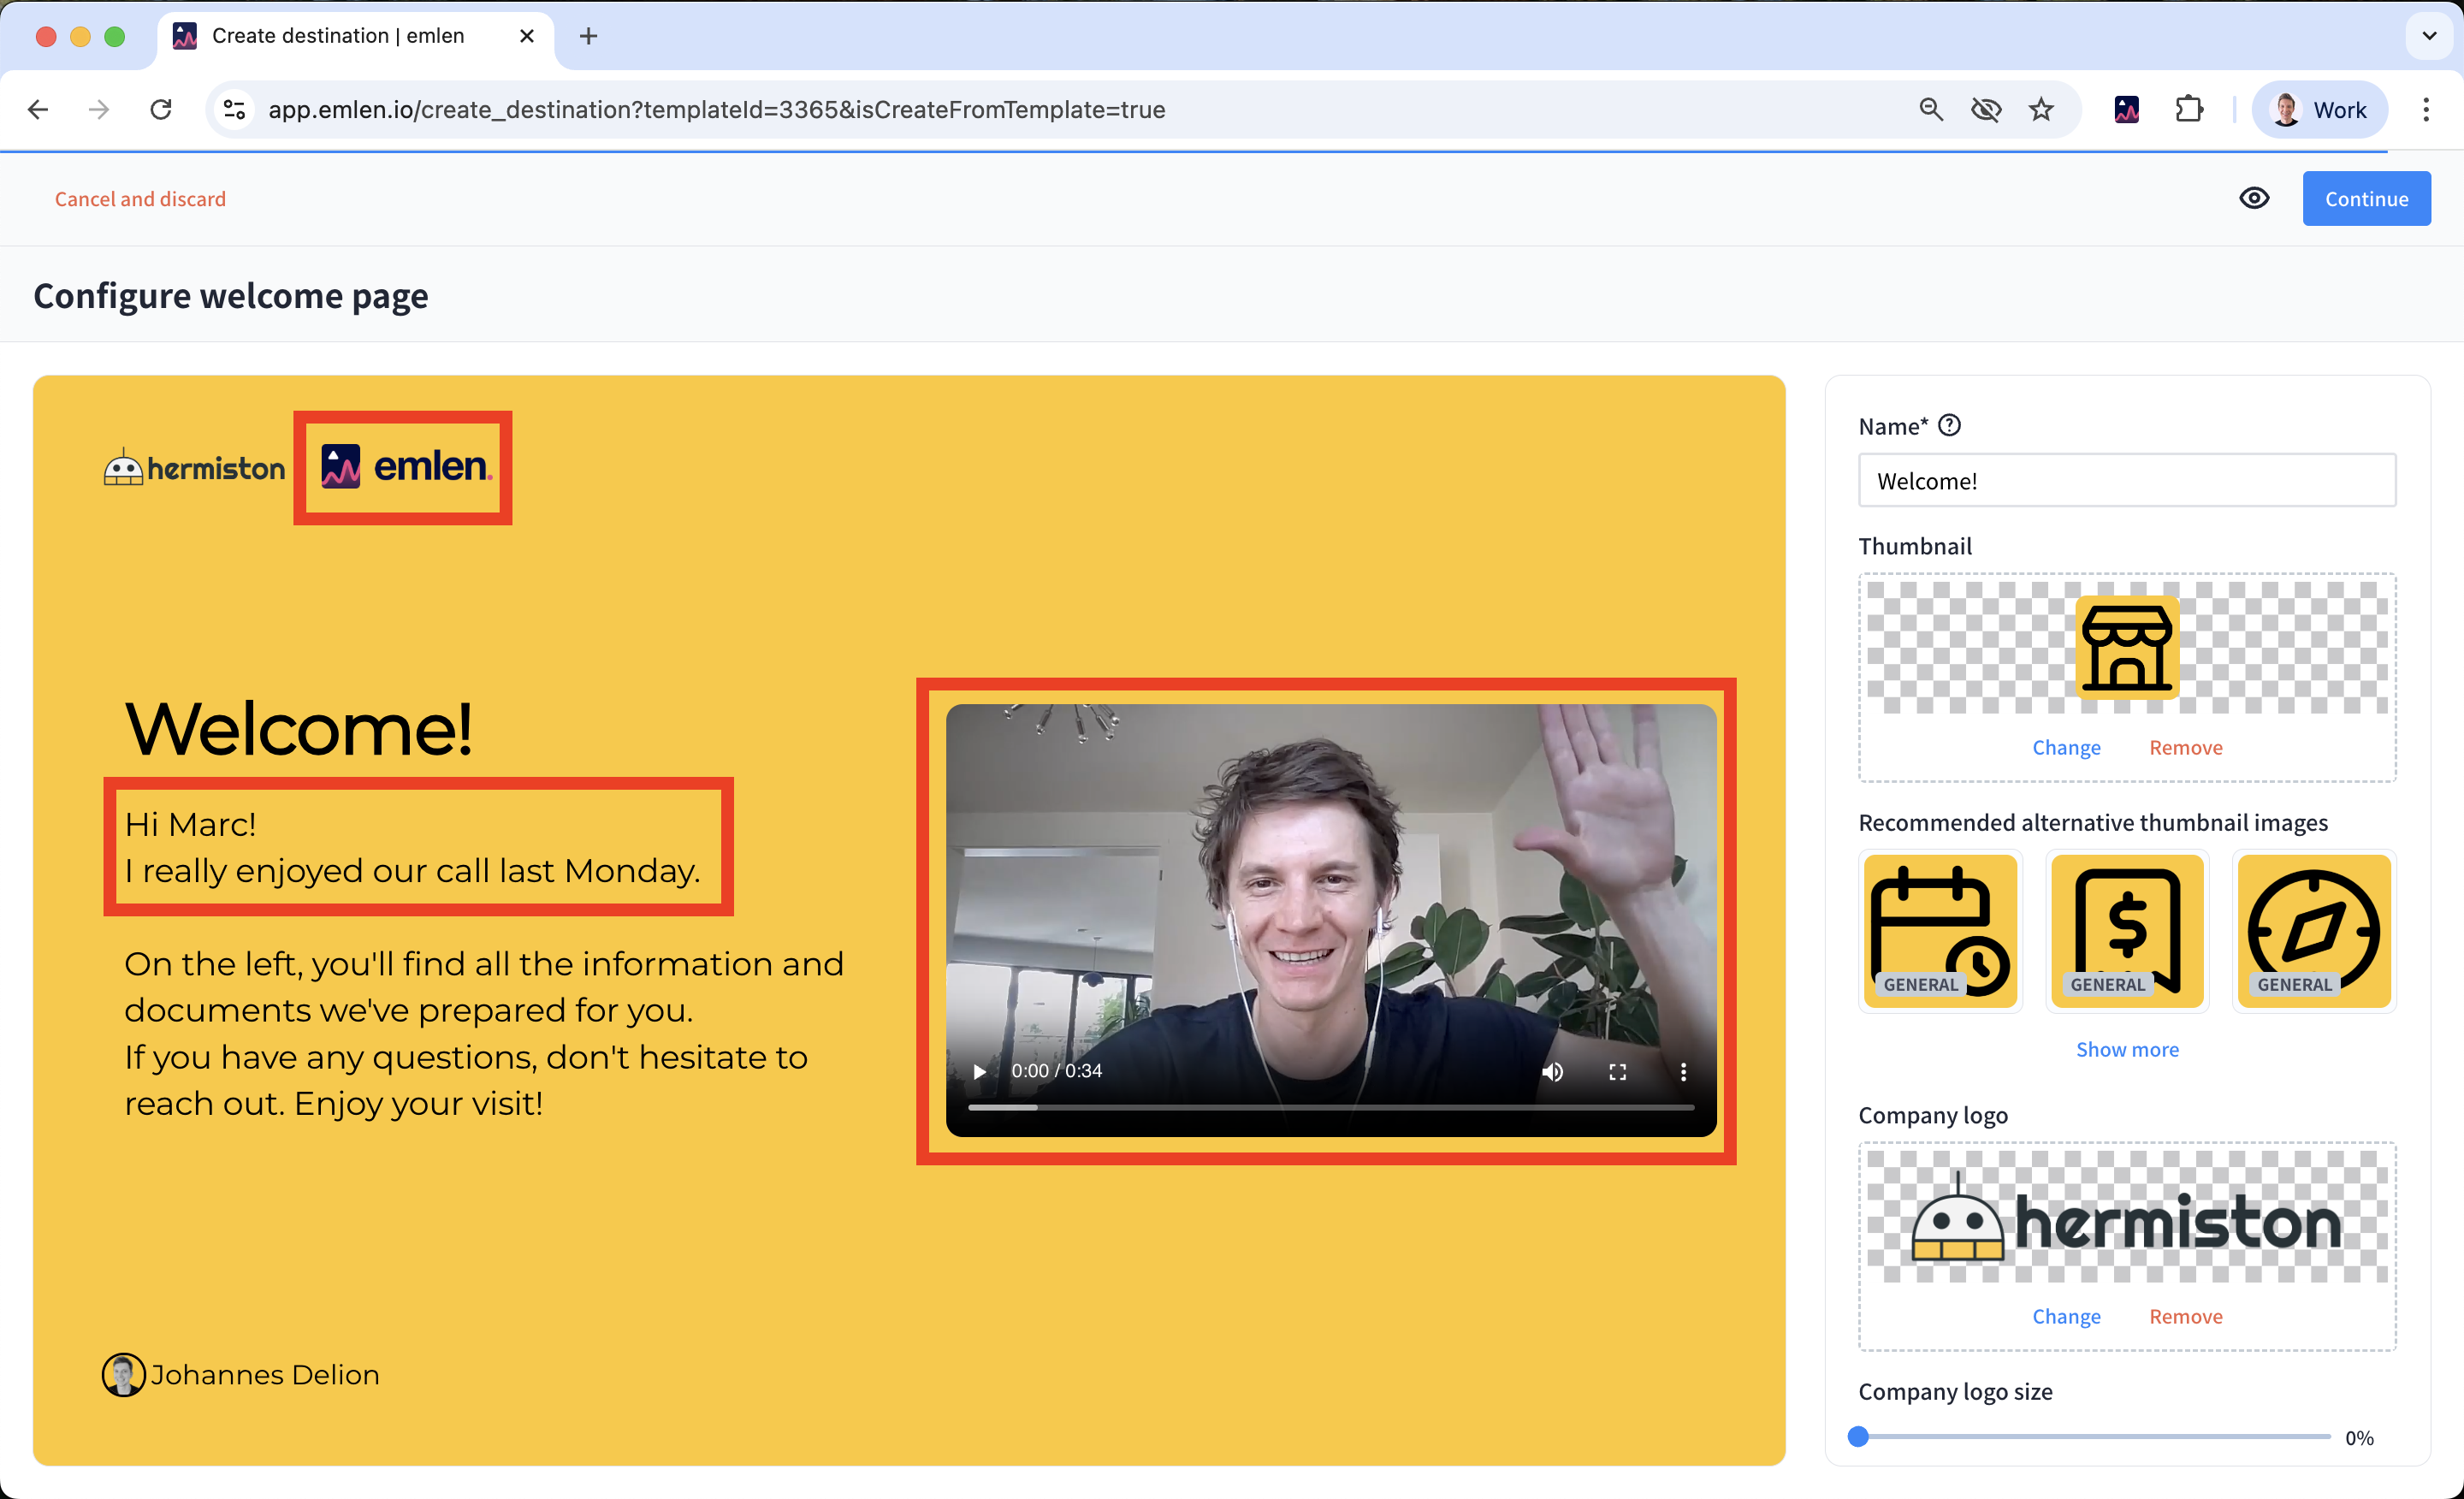The image size is (2464, 1499).
Task: Toggle the tracking protection eye icon
Action: [1985, 110]
